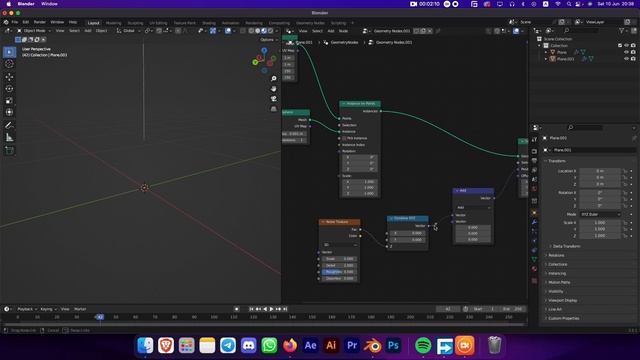This screenshot has width=640, height=360.
Task: Open the node editor Node menu
Action: pos(344,31)
